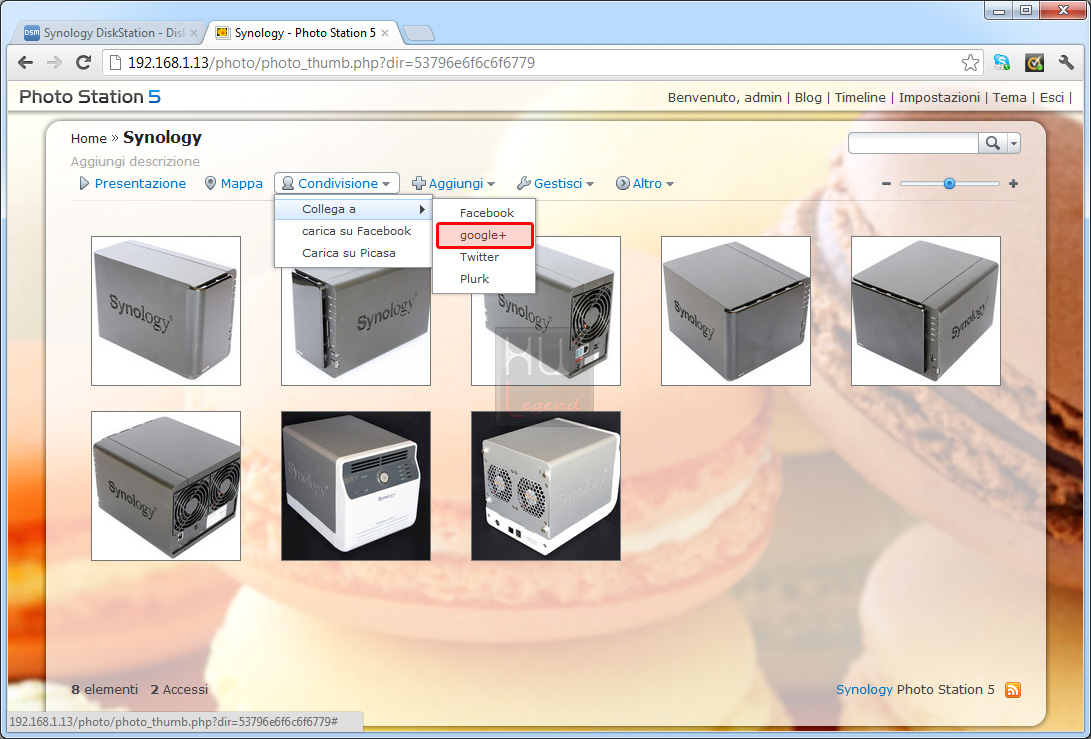
Task: Open Impostazioni settings
Action: pyautogui.click(x=939, y=97)
